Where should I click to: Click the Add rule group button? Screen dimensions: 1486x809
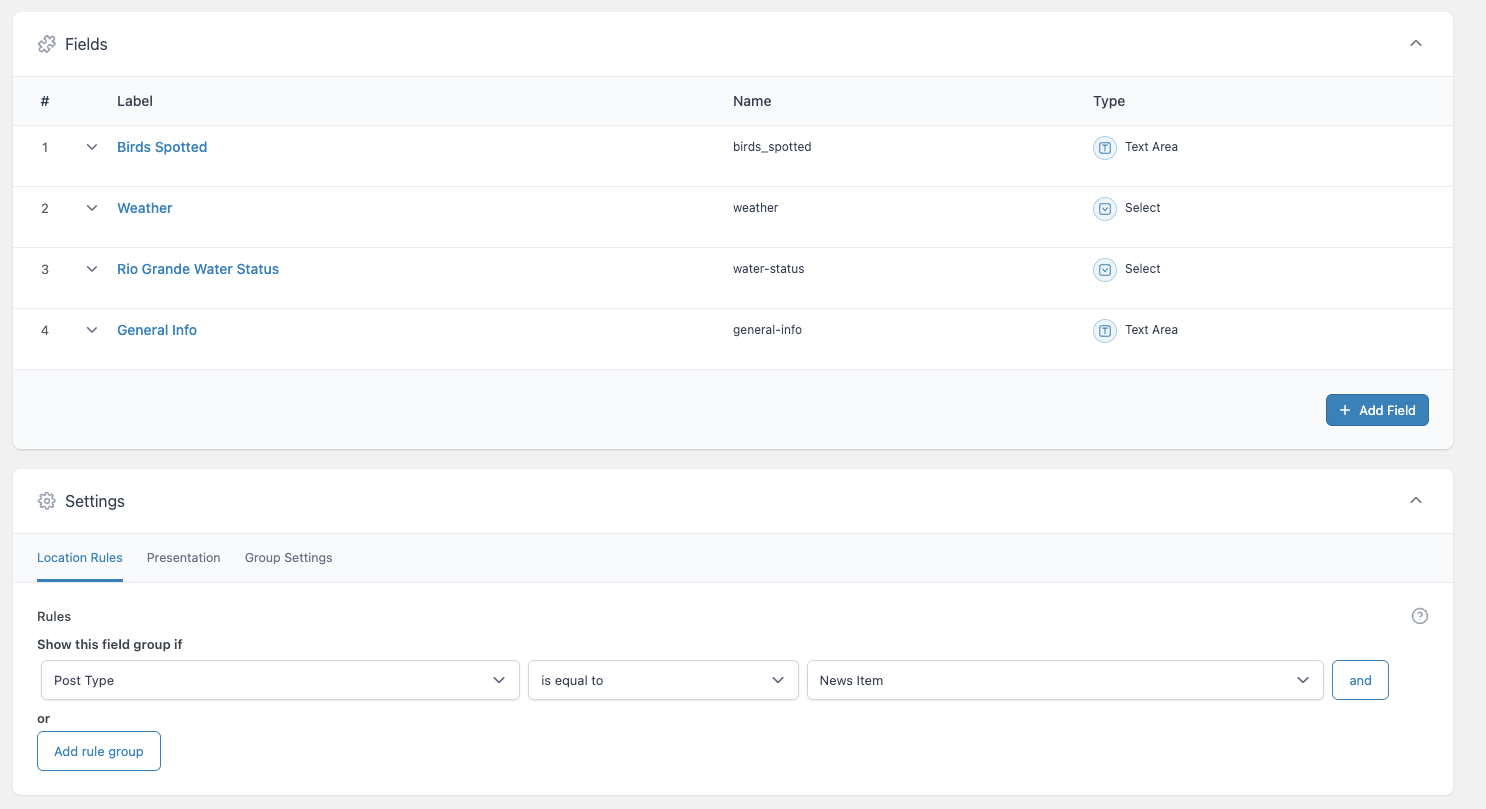coord(99,752)
